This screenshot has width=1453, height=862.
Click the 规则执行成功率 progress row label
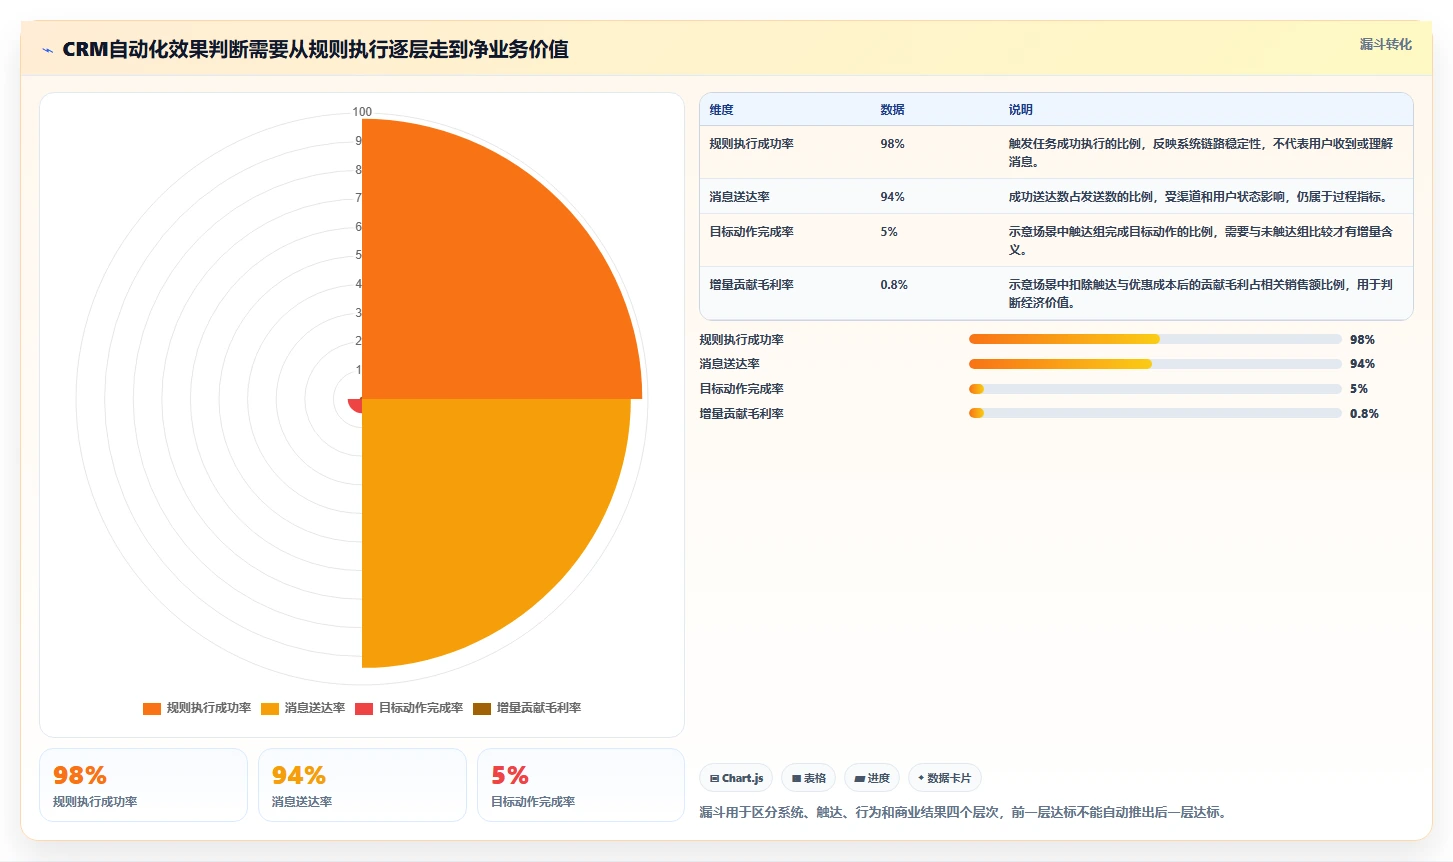point(742,340)
